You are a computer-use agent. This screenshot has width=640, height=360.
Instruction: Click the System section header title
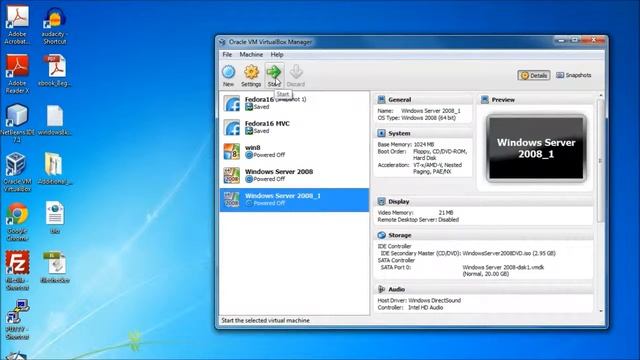[399, 133]
